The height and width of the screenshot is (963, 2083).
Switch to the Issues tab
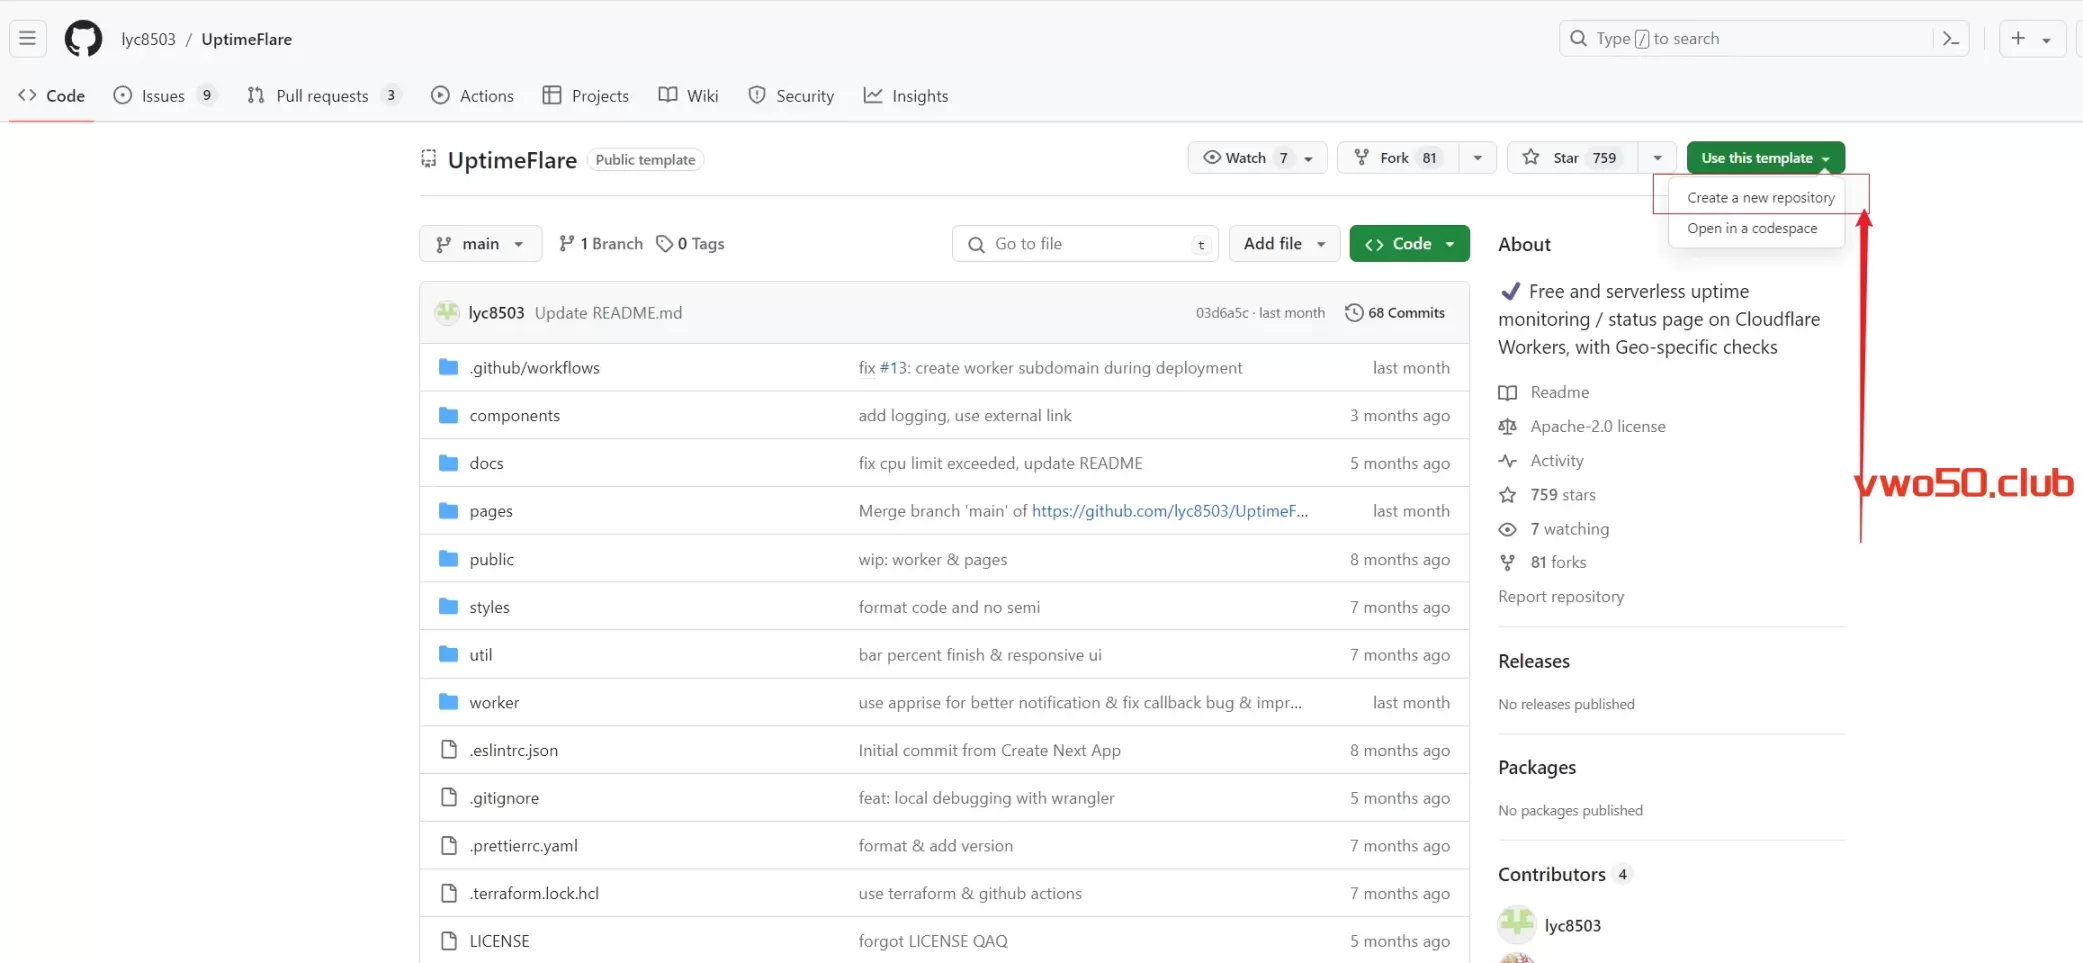click(x=163, y=96)
